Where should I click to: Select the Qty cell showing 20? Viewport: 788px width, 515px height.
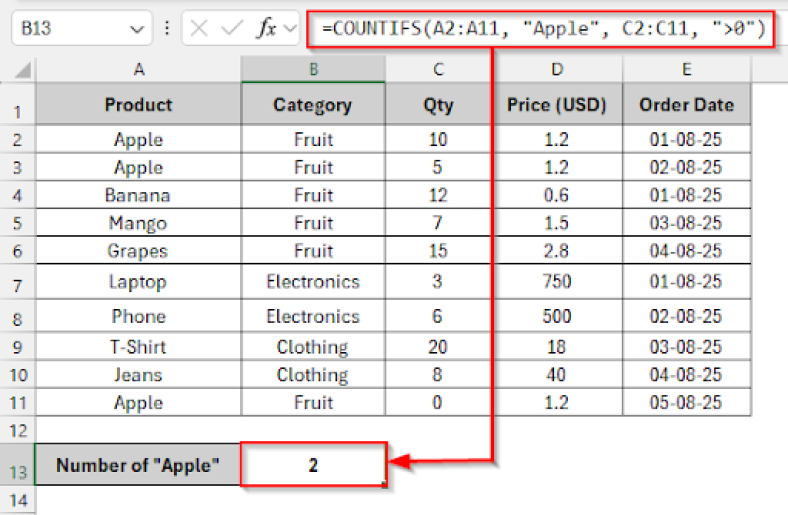(x=437, y=347)
